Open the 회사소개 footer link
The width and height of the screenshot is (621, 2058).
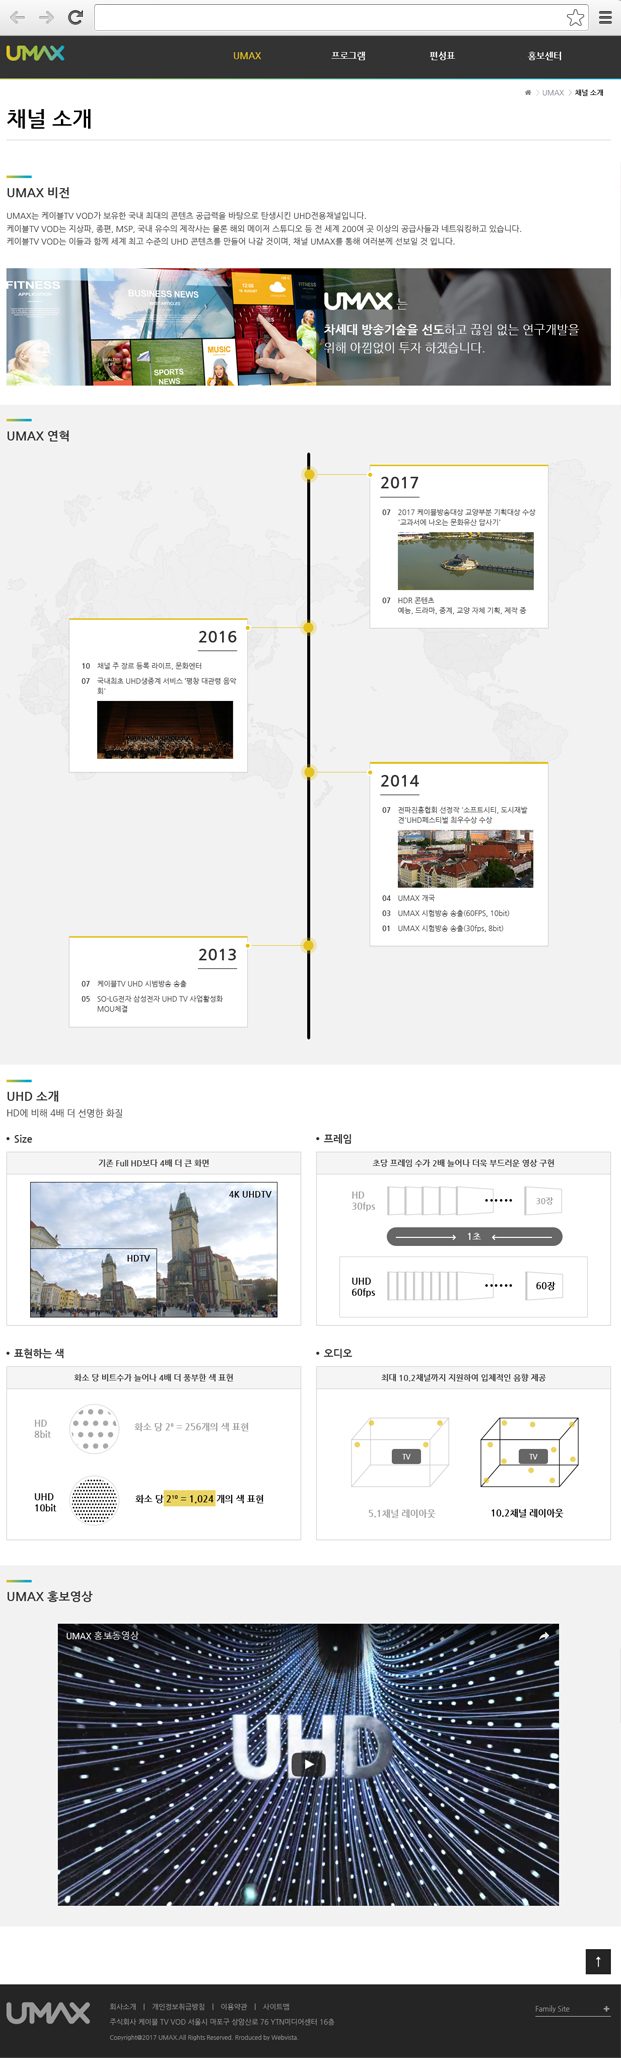[x=123, y=2006]
